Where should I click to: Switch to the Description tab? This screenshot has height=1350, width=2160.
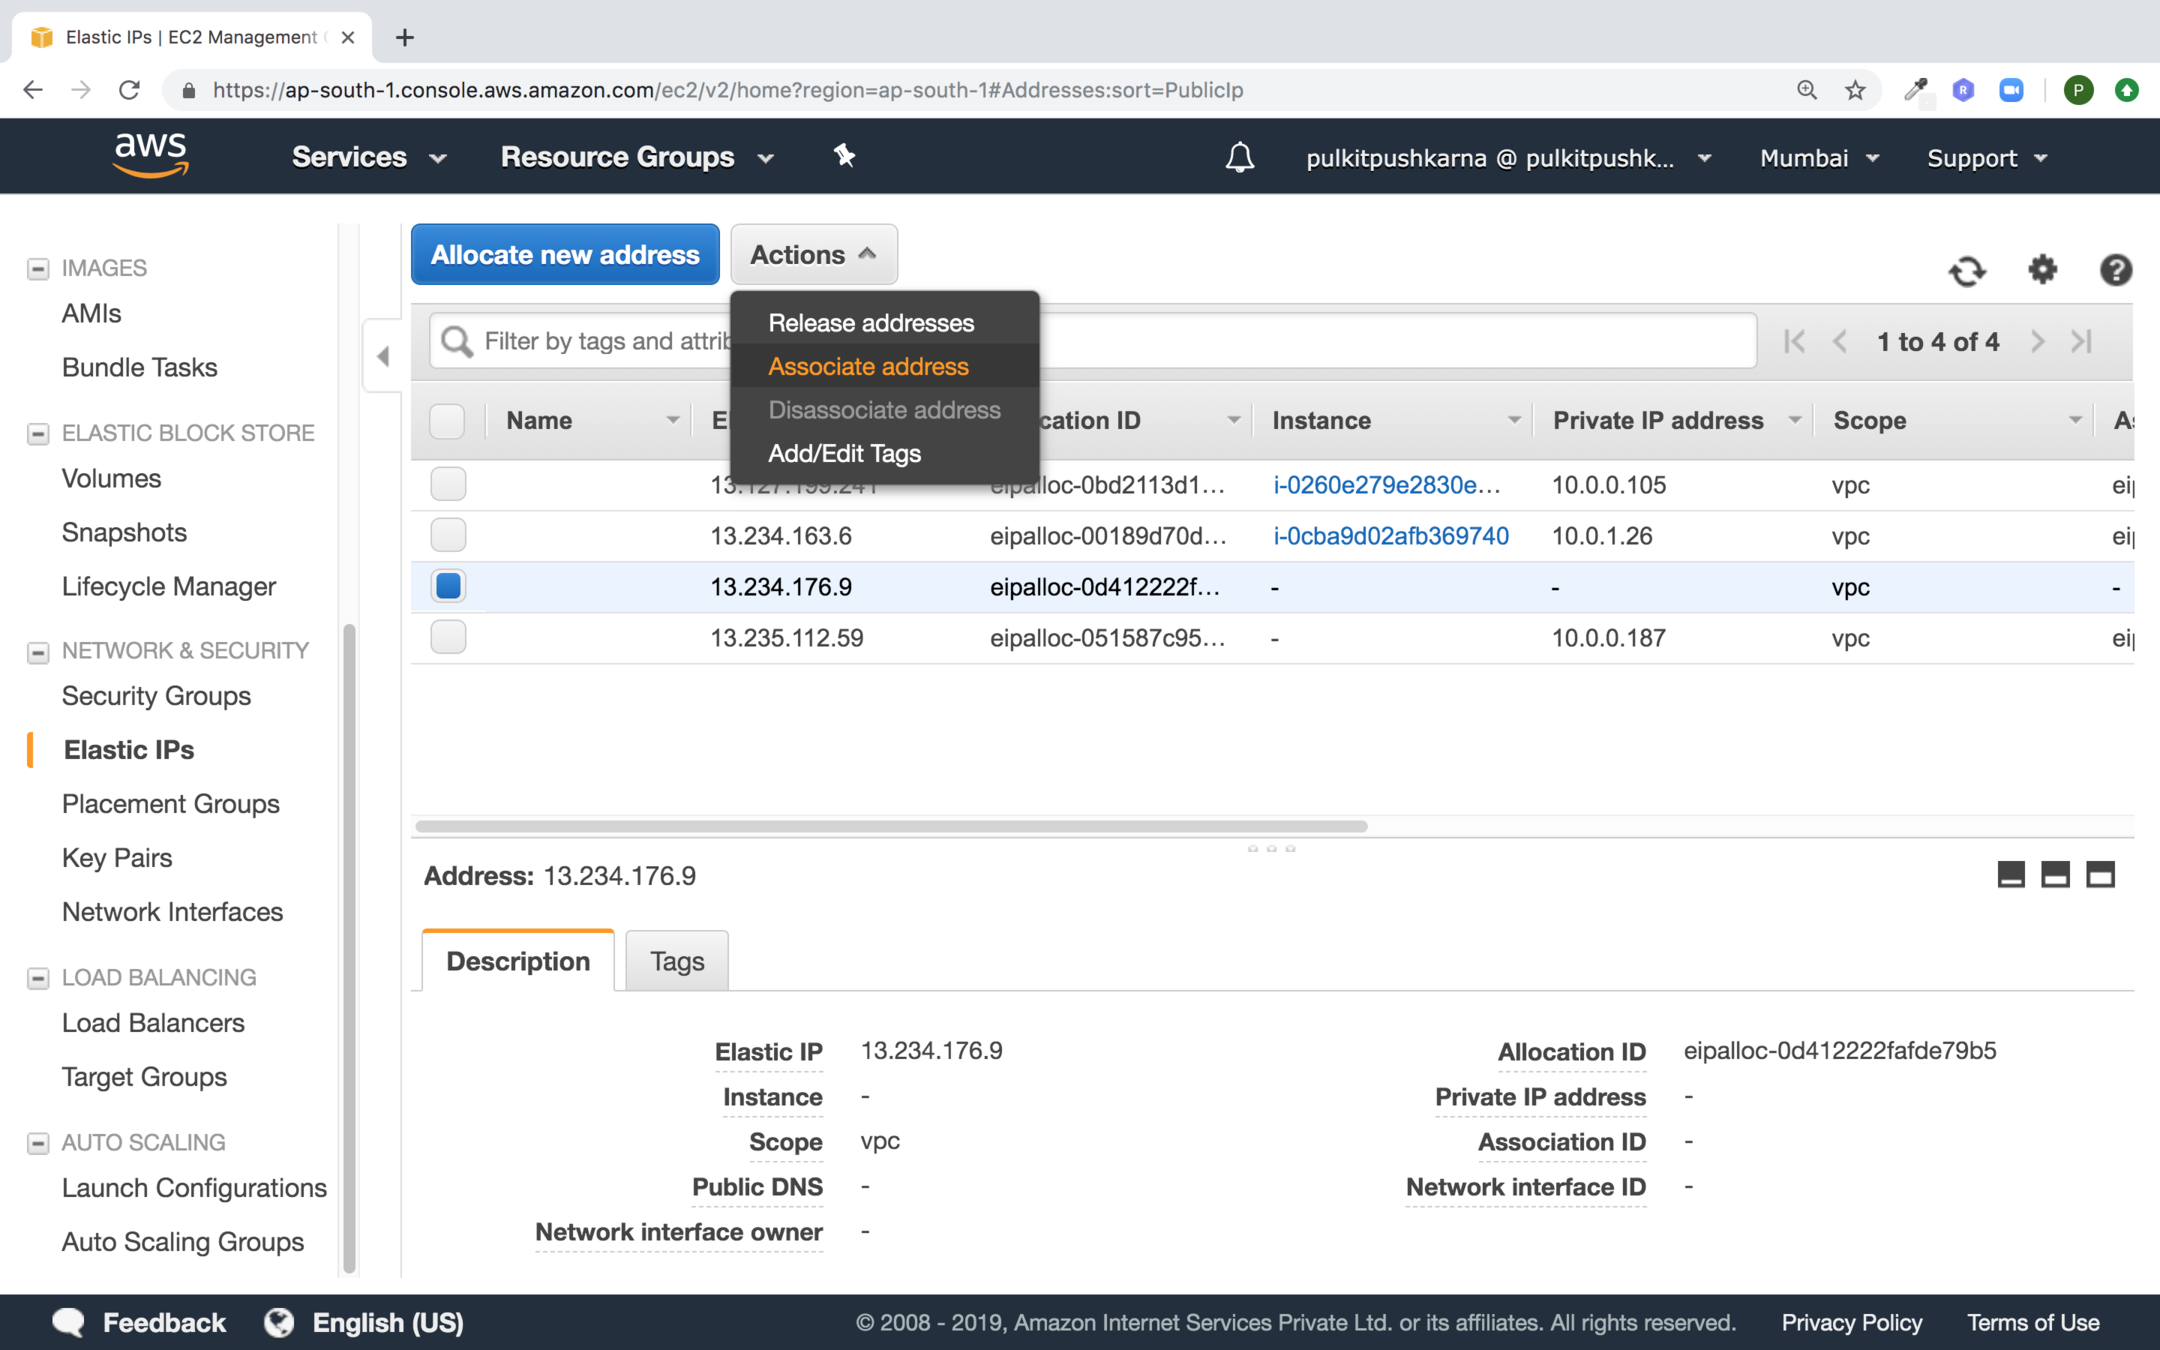point(518,961)
